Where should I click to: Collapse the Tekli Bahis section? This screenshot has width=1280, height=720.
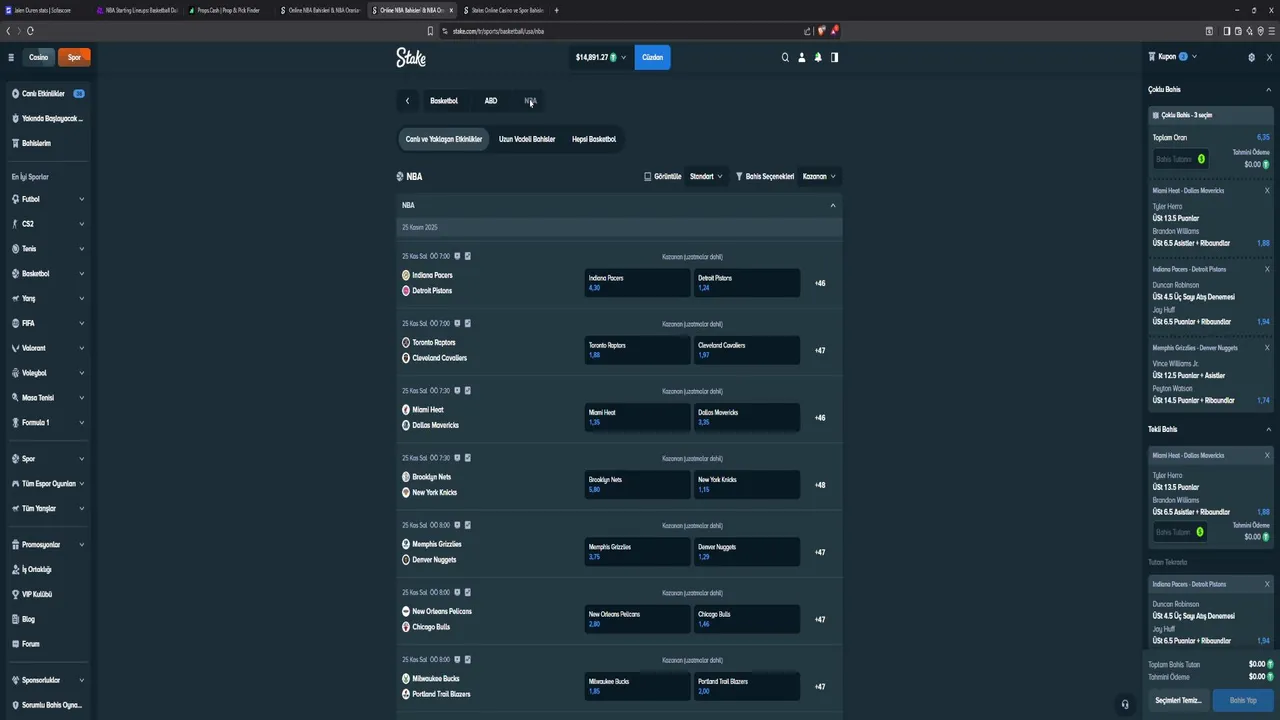1268,429
